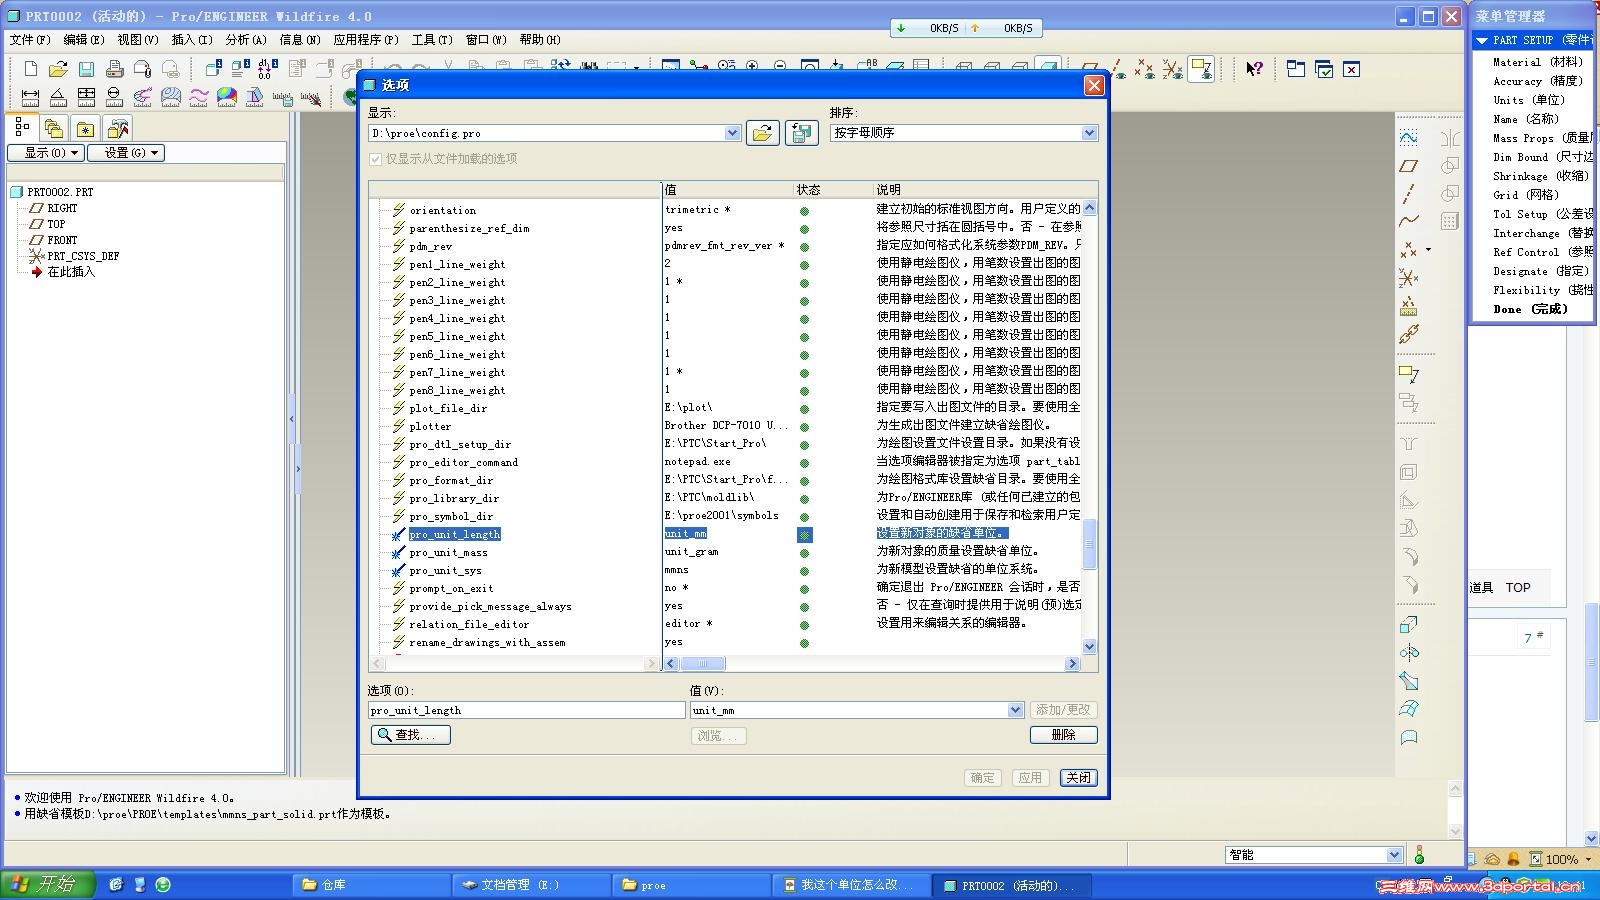
Task: Click the angle measure icon
Action: (58, 97)
